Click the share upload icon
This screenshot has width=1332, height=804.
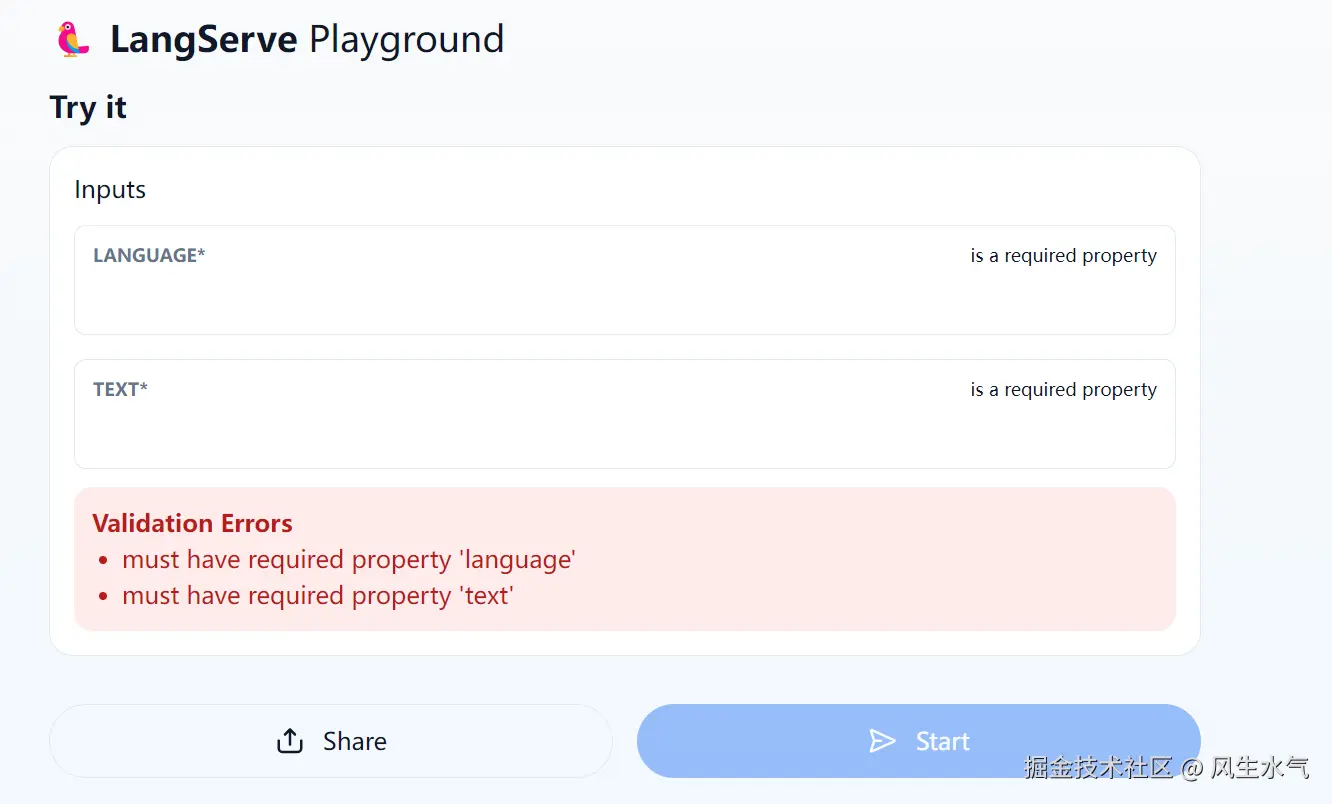pos(289,741)
